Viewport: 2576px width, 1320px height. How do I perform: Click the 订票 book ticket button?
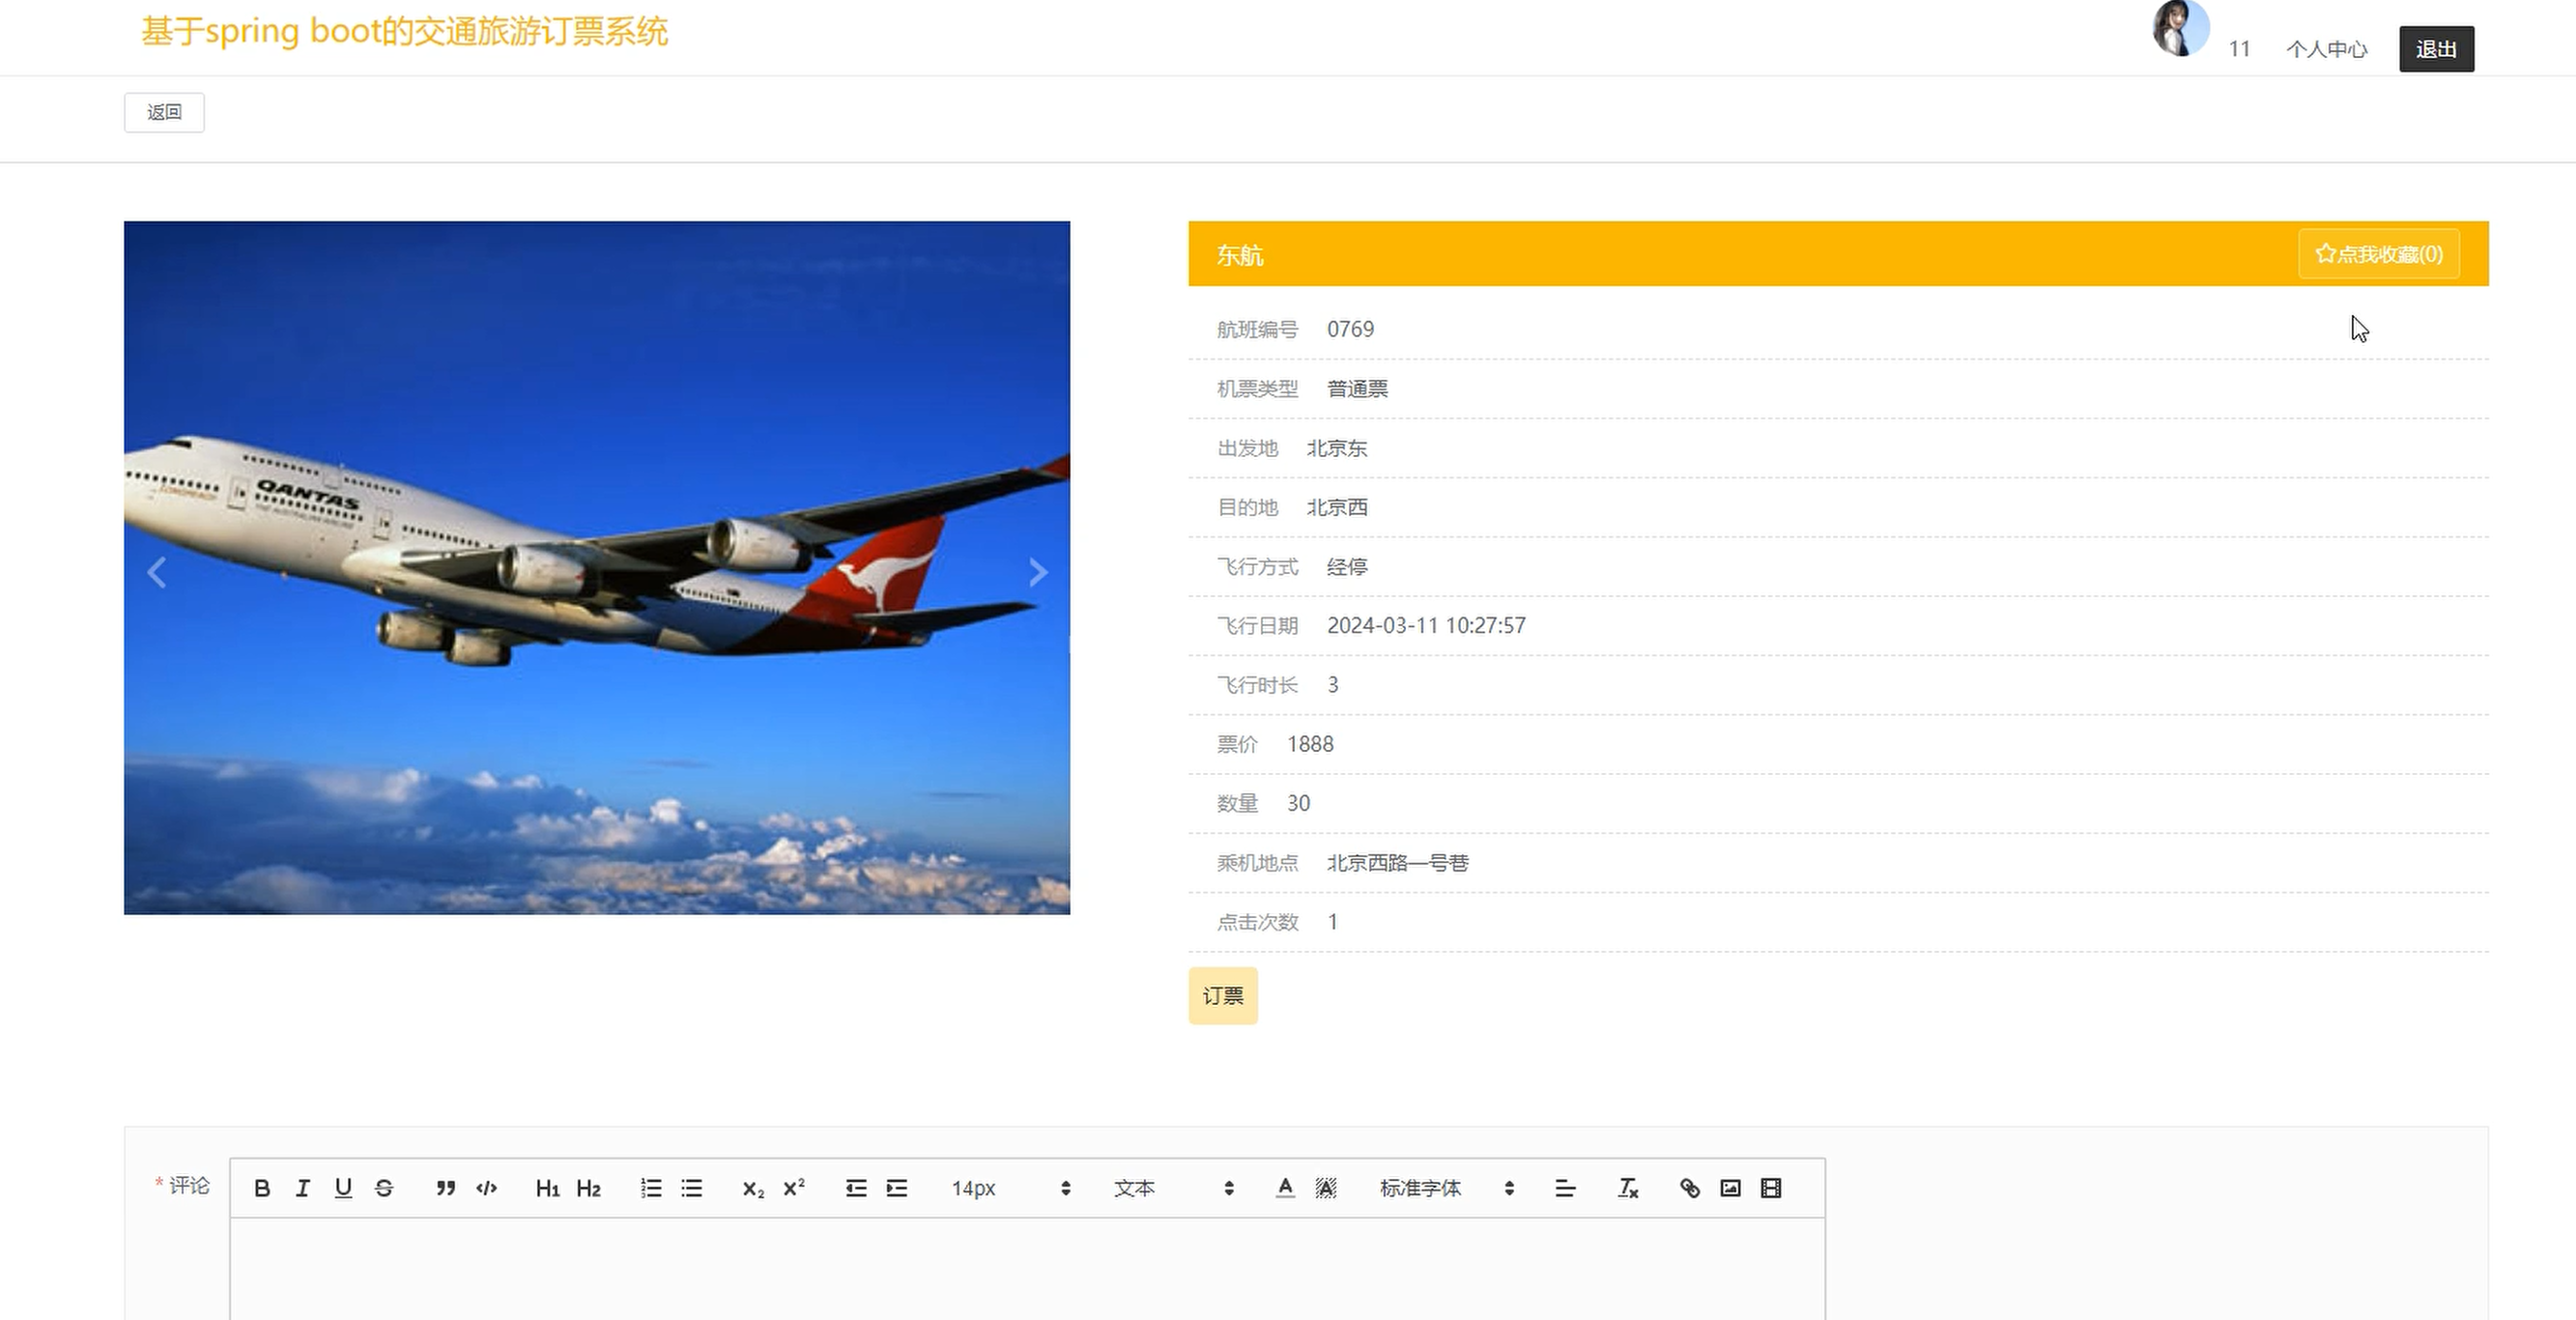coord(1223,996)
